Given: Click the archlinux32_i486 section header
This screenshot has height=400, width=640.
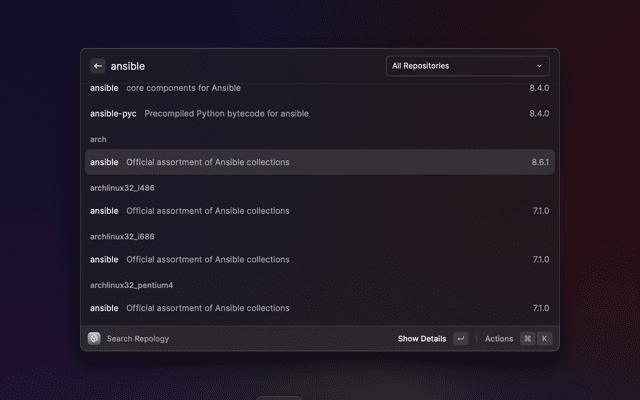Looking at the screenshot, I should point(122,188).
